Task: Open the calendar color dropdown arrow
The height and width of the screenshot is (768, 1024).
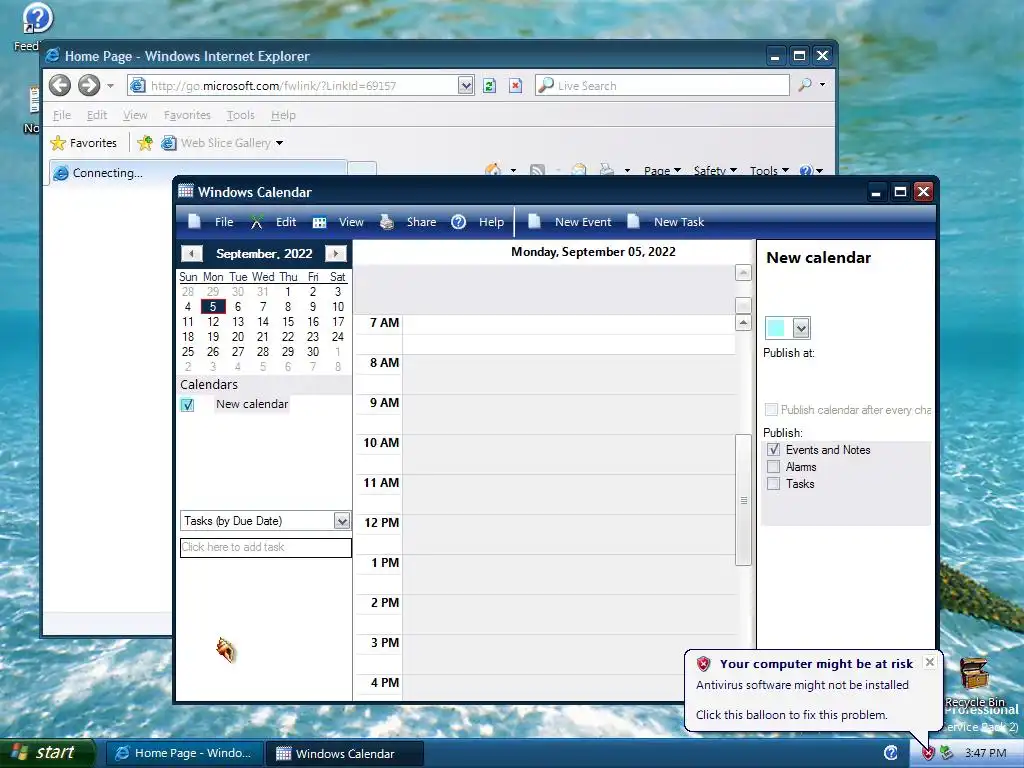Action: pos(801,328)
